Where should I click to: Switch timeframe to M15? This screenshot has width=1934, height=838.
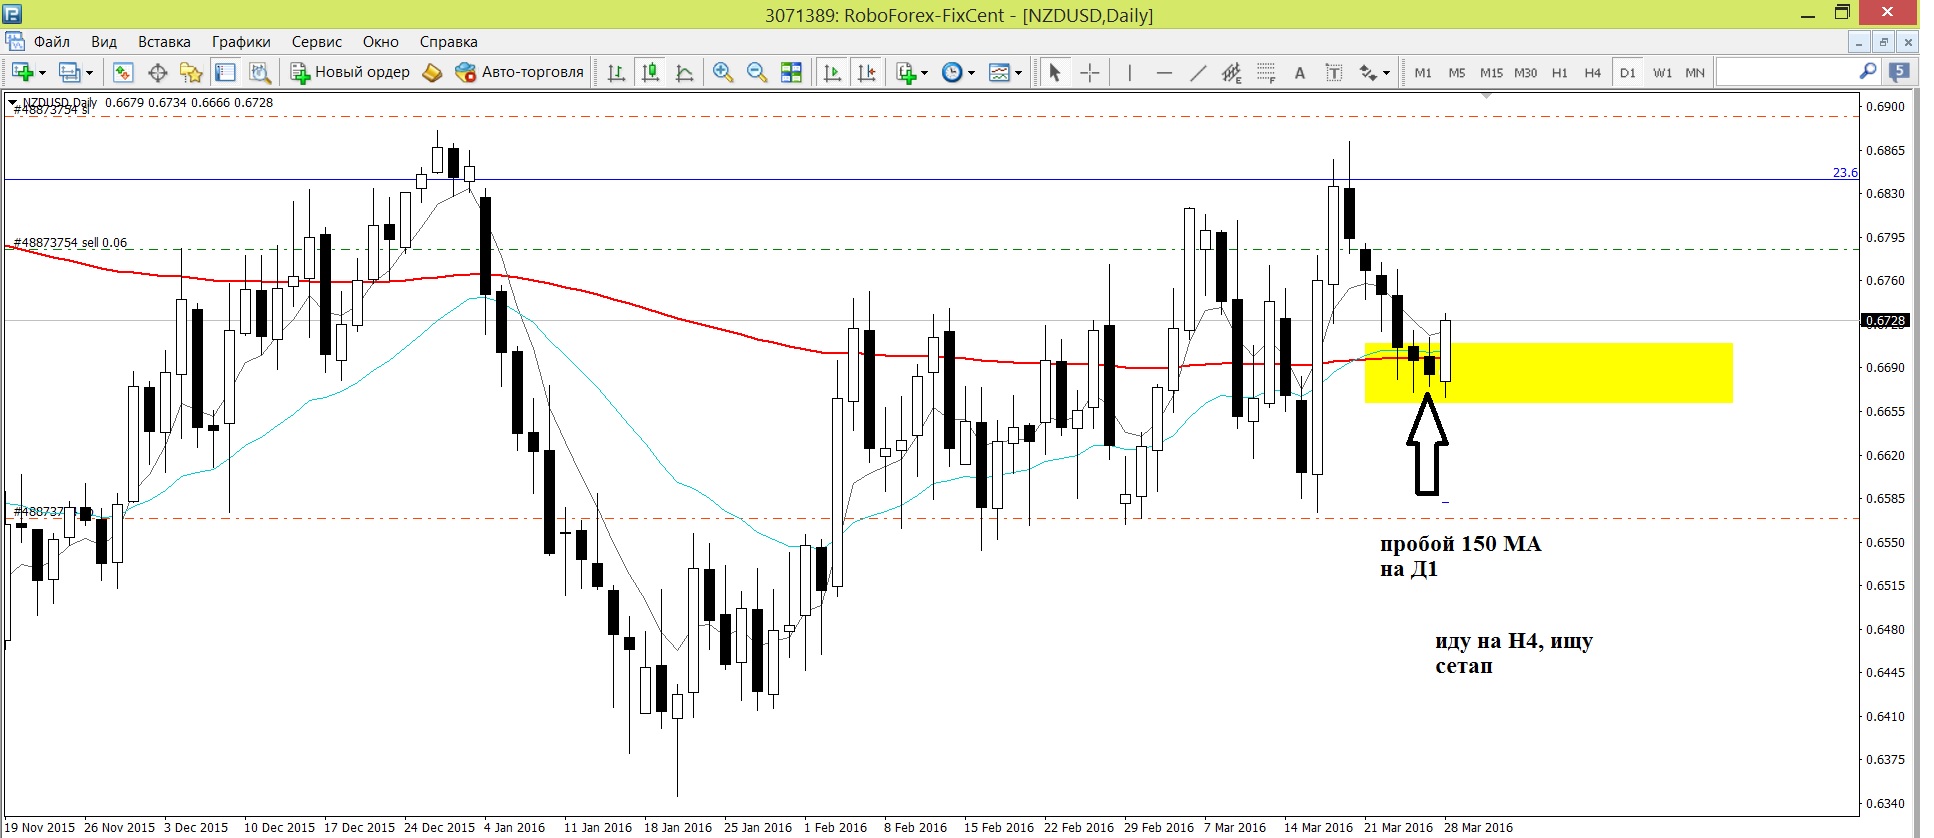coord(1491,72)
